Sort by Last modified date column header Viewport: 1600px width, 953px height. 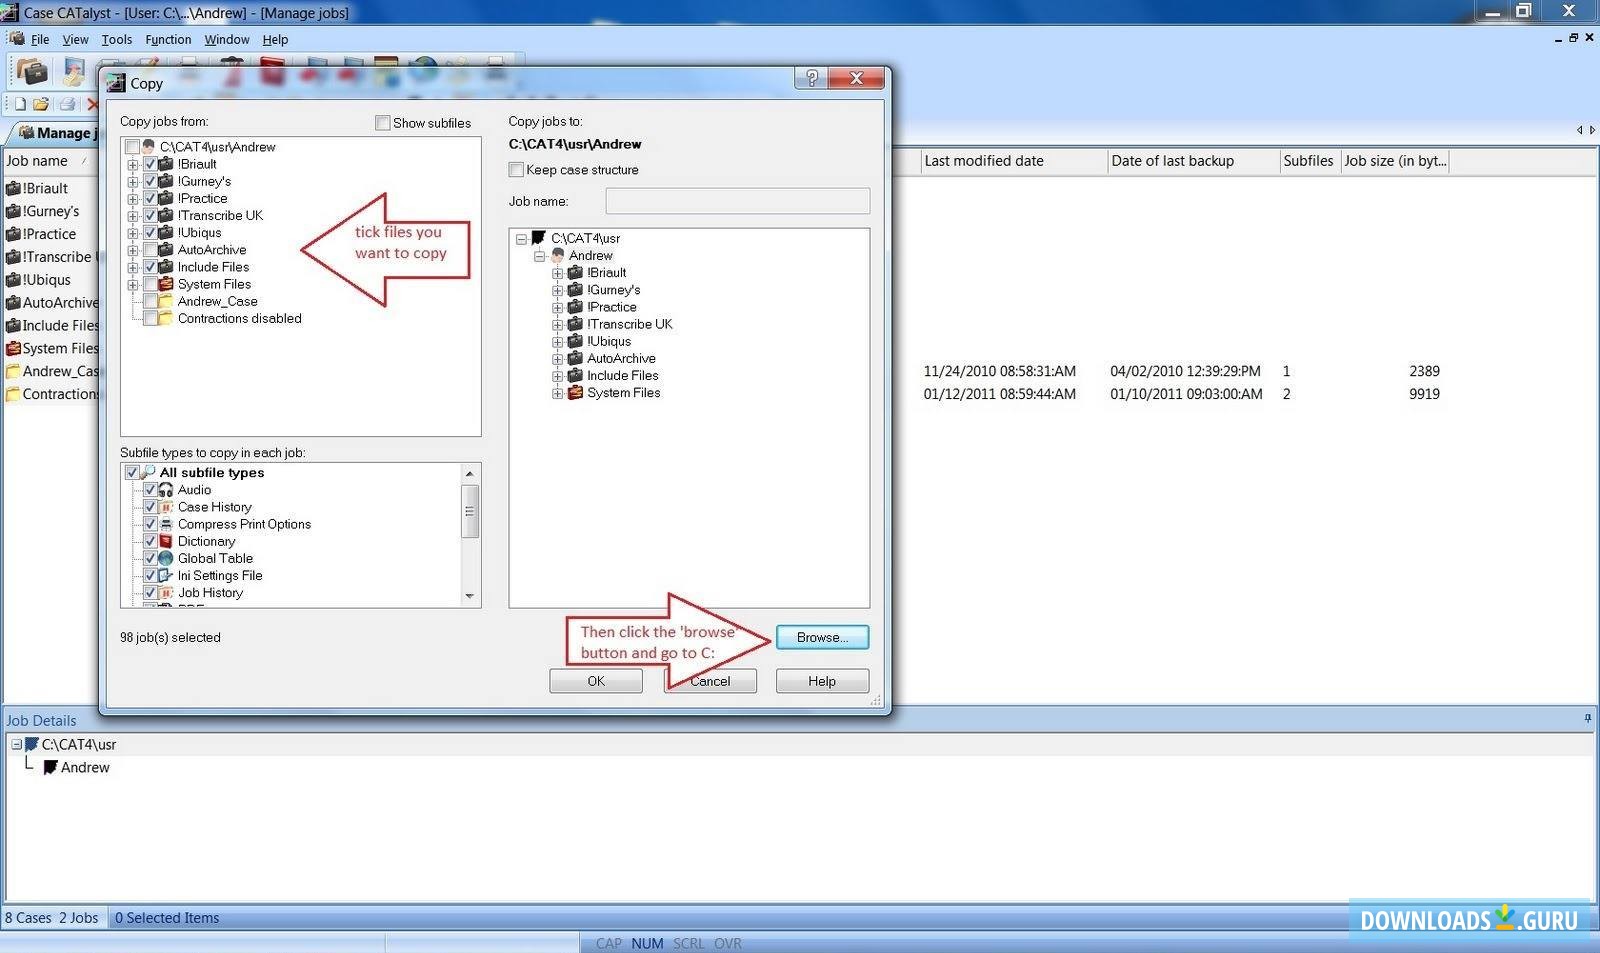[x=1013, y=161]
